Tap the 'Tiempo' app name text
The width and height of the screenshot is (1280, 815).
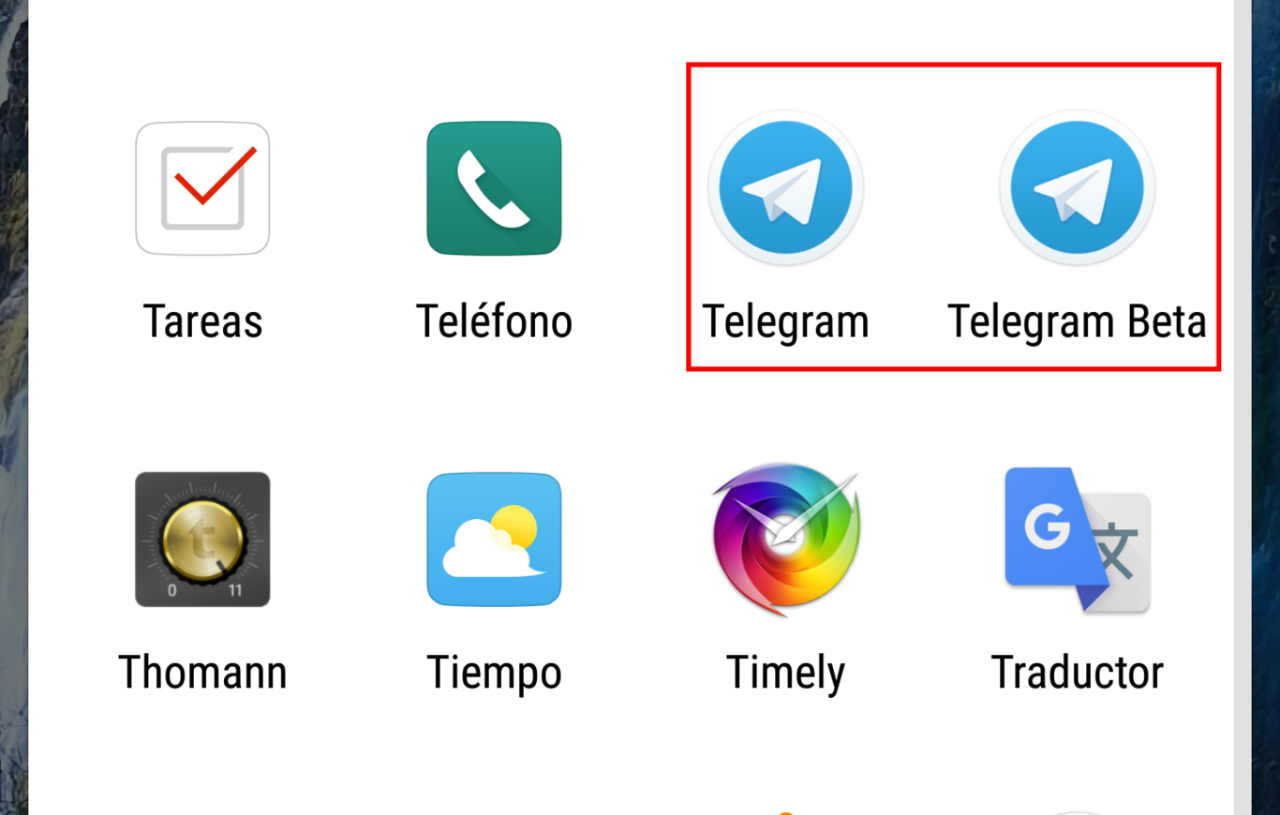pyautogui.click(x=494, y=674)
